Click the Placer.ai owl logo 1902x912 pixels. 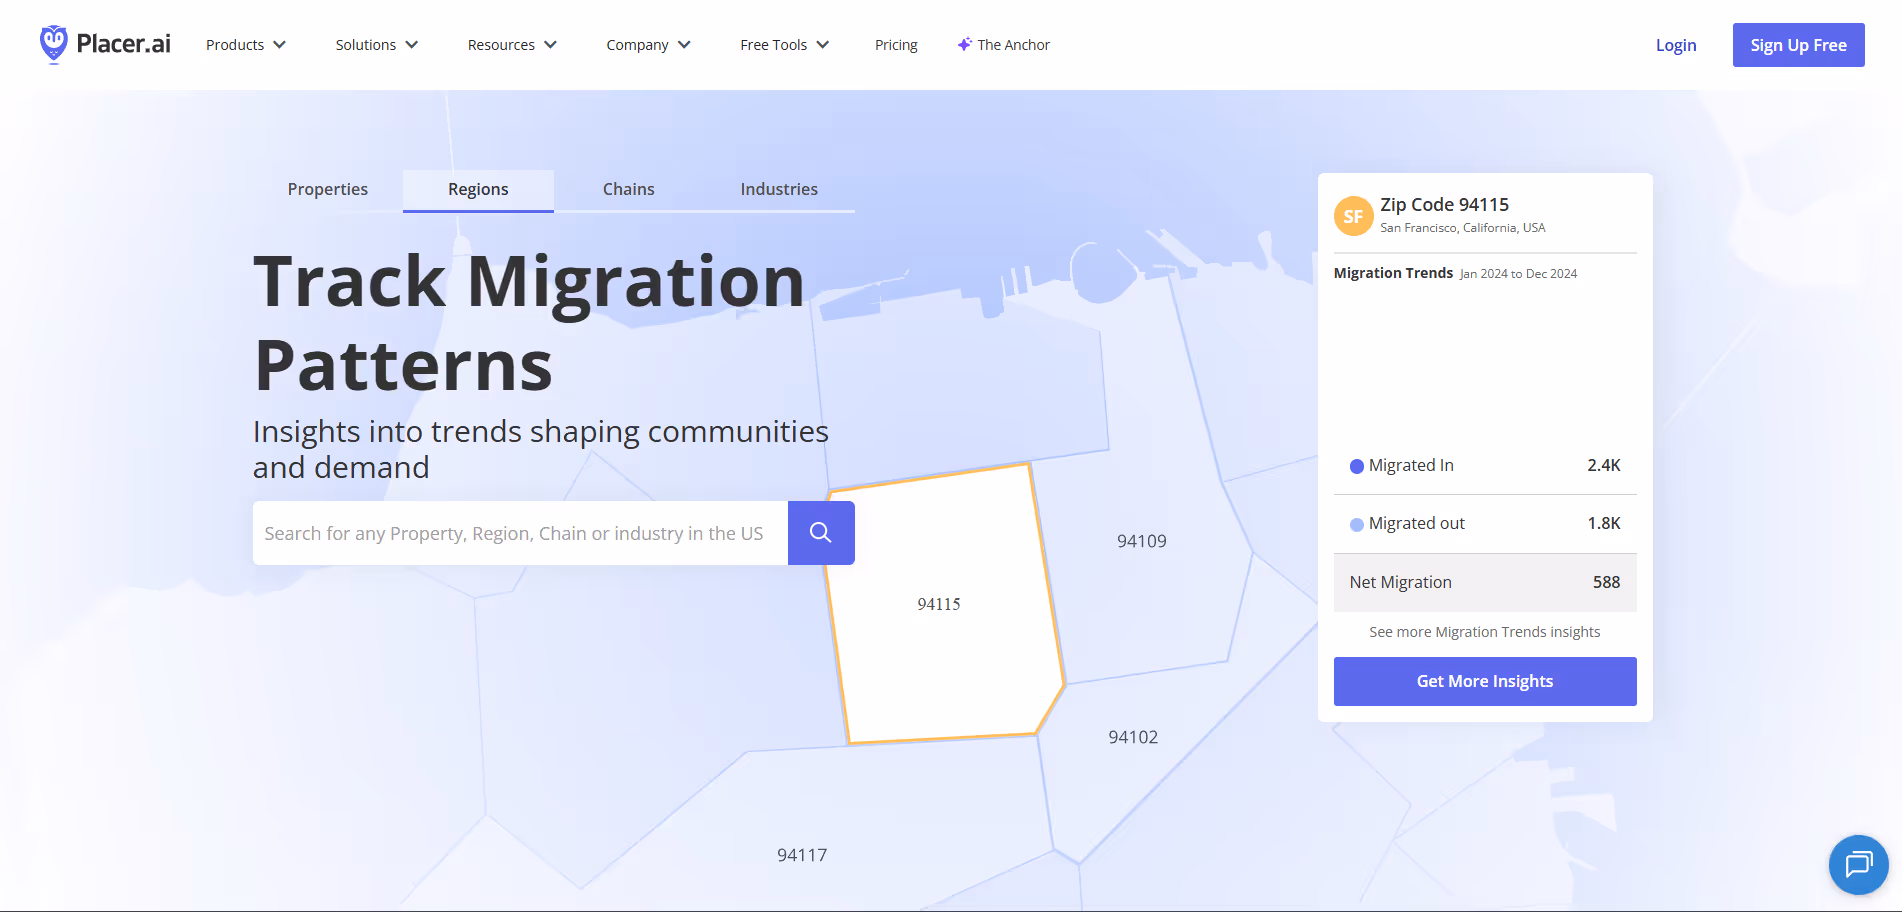(x=54, y=44)
